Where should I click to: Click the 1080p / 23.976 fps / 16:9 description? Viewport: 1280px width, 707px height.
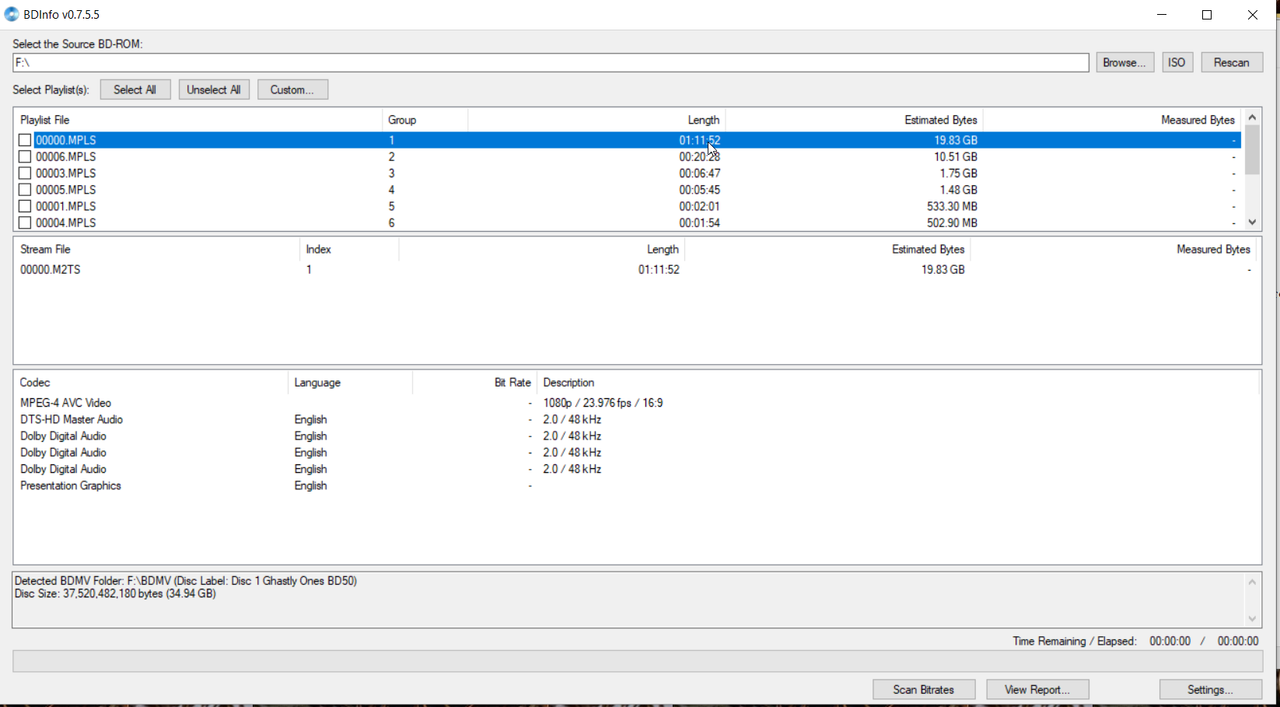point(603,403)
